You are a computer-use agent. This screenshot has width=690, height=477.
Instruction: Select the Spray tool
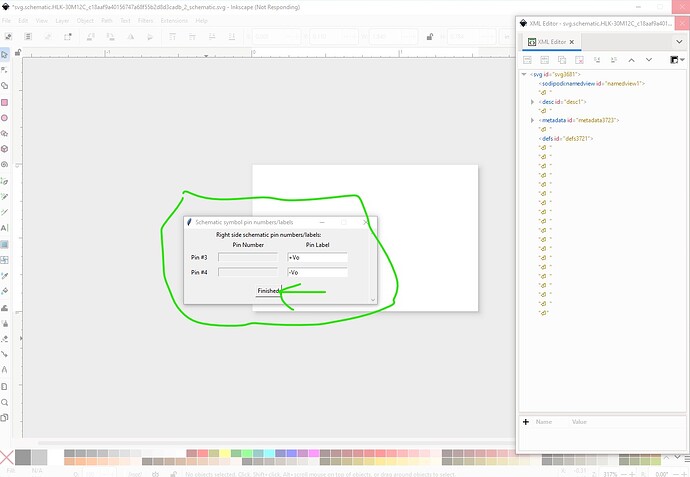pyautogui.click(x=4, y=323)
